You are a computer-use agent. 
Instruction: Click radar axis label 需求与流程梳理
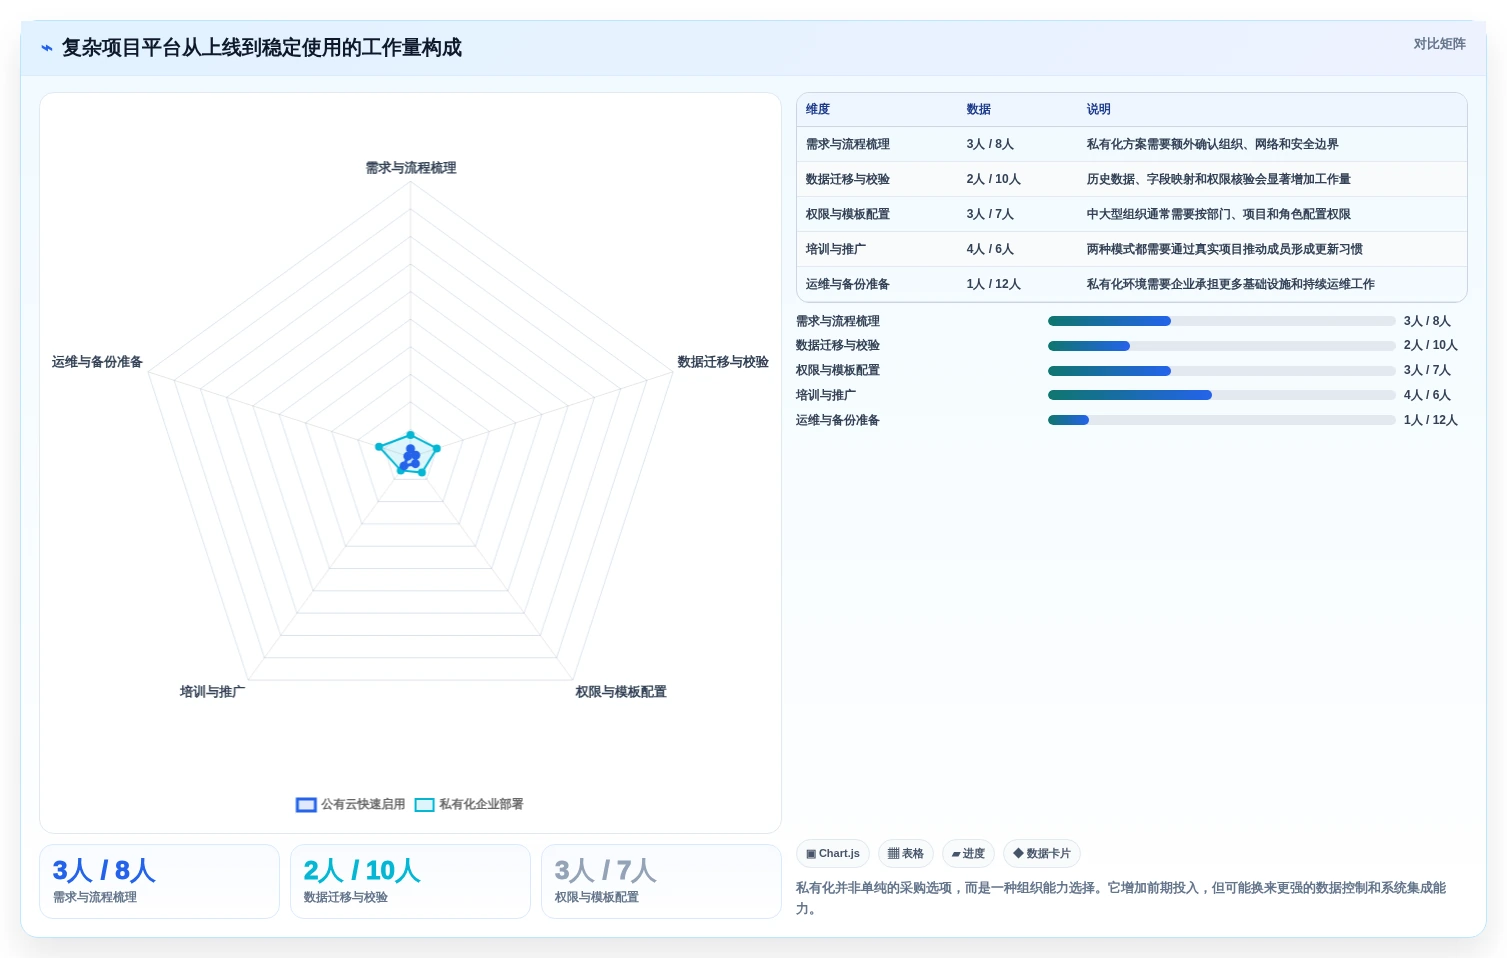[x=411, y=168]
